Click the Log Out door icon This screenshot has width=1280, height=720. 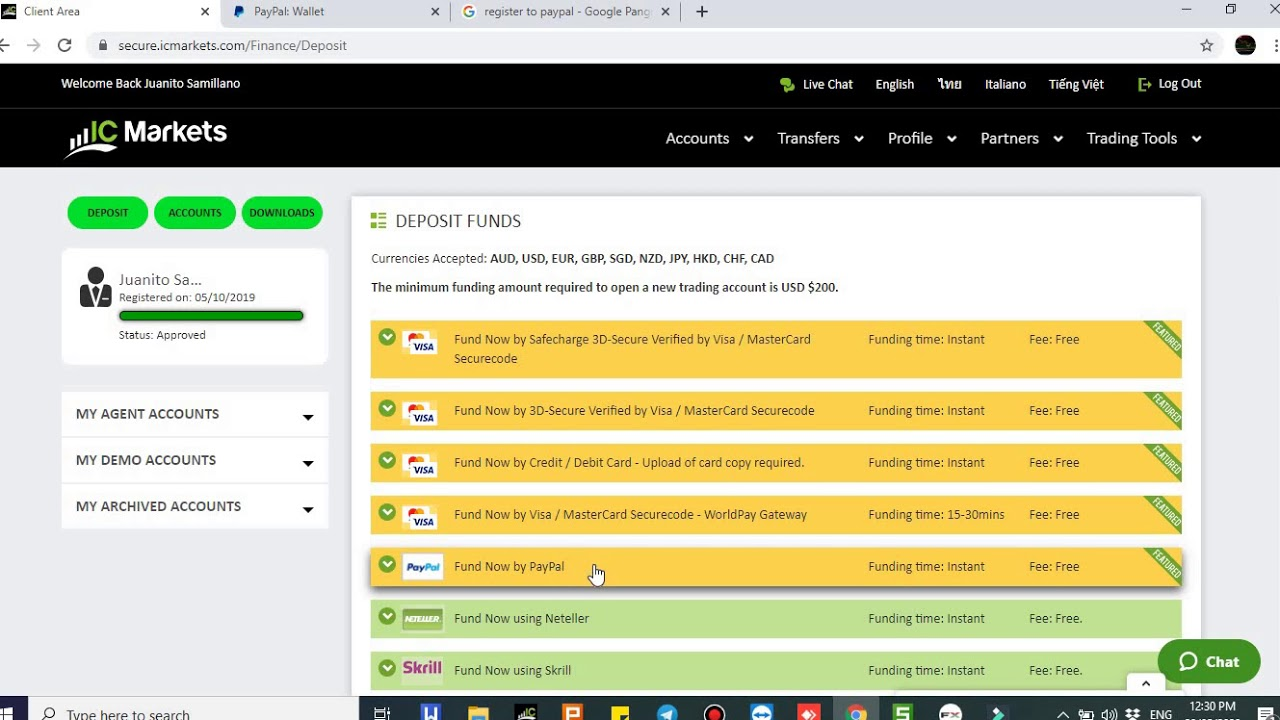(1145, 85)
